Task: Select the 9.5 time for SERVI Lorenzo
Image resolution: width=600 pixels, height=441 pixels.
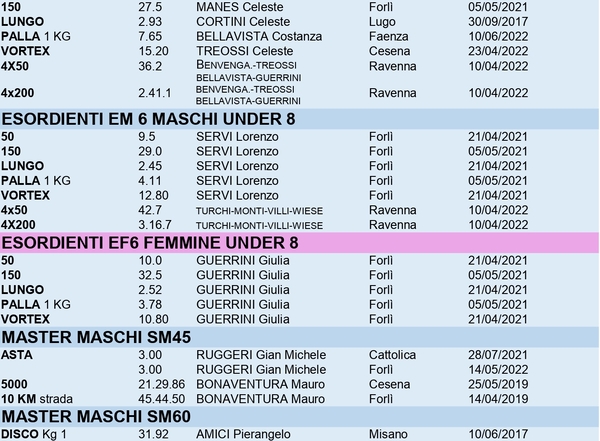Action: [x=147, y=137]
